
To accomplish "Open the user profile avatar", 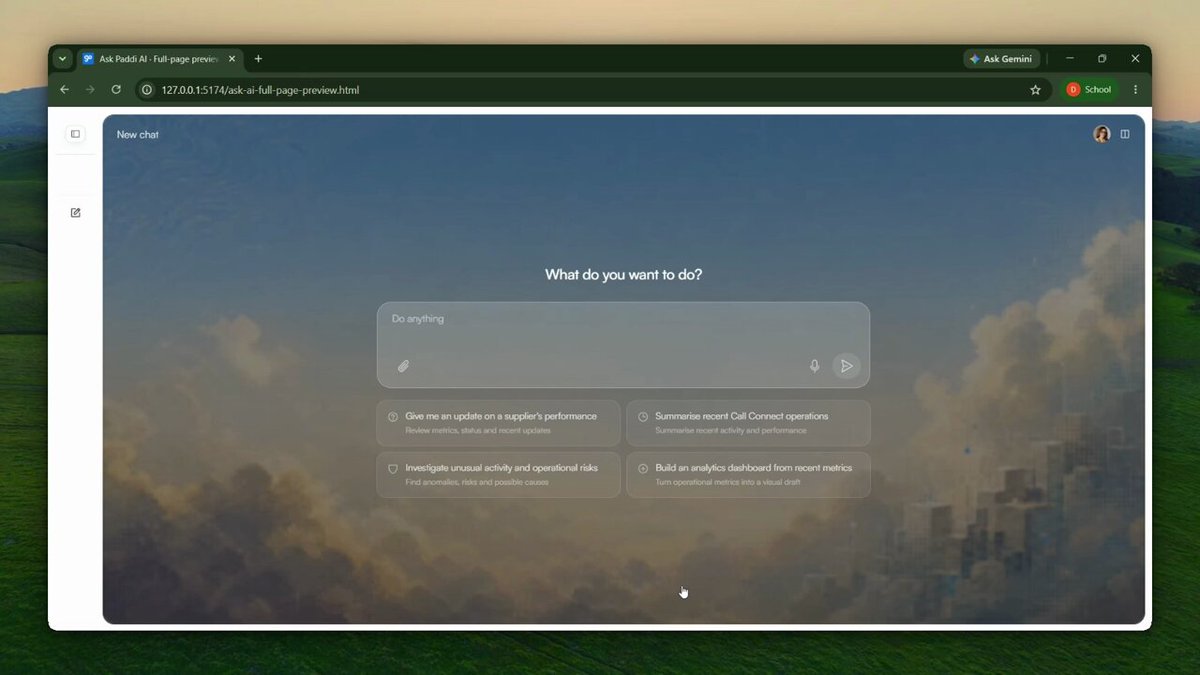I will [x=1102, y=134].
